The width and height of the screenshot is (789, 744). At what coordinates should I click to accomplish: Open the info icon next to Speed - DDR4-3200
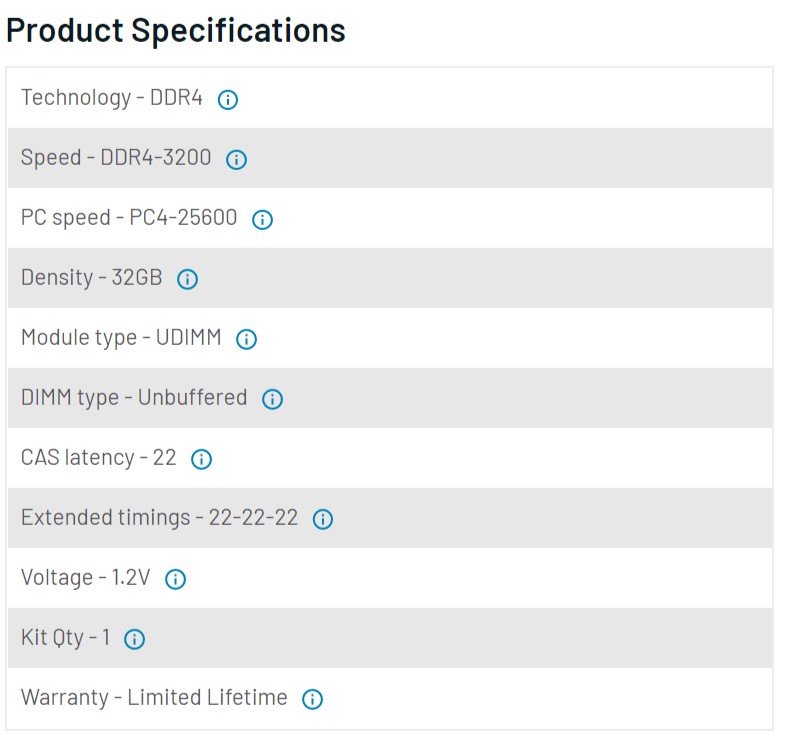pos(236,159)
